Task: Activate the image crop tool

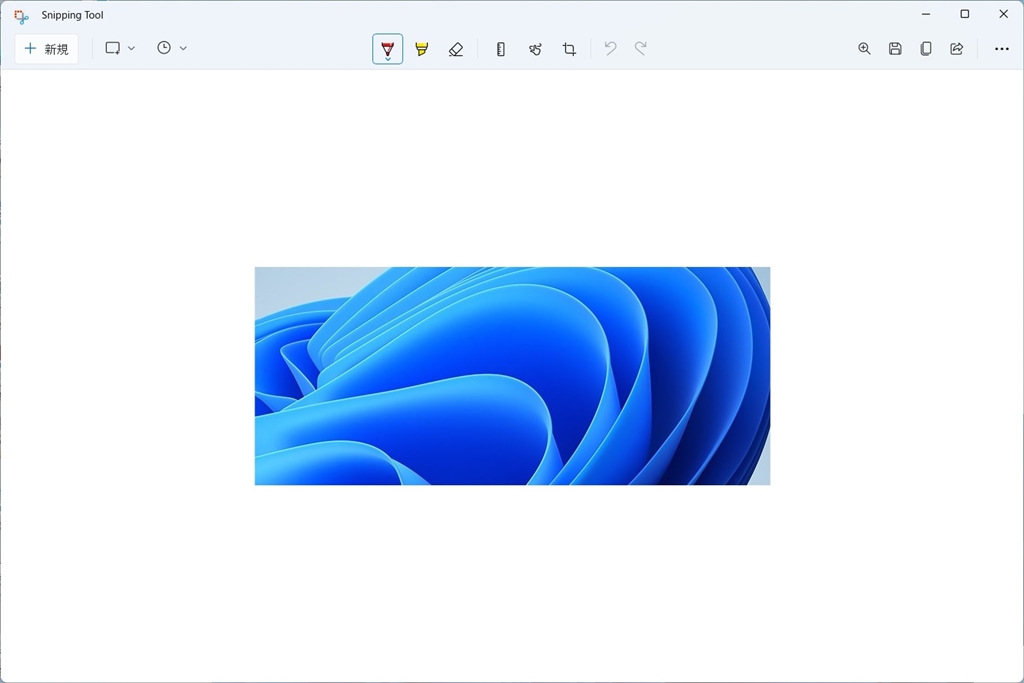Action: coord(569,49)
